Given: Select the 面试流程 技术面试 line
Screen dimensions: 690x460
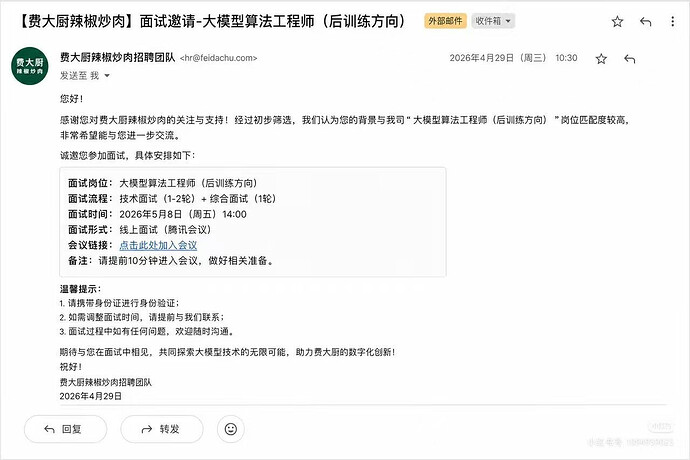Looking at the screenshot, I should 172,199.
